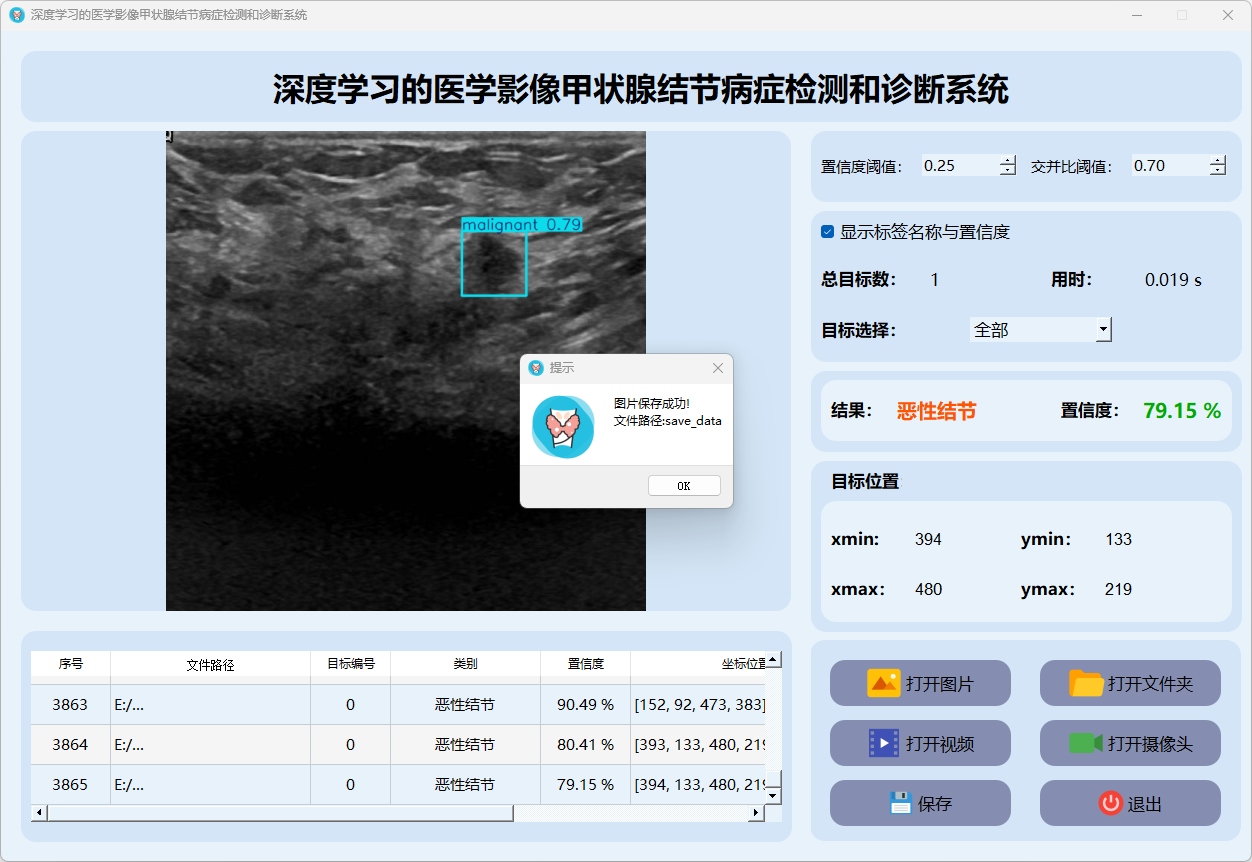
Task: Click the 79.15 % cell in the table
Action: point(585,785)
